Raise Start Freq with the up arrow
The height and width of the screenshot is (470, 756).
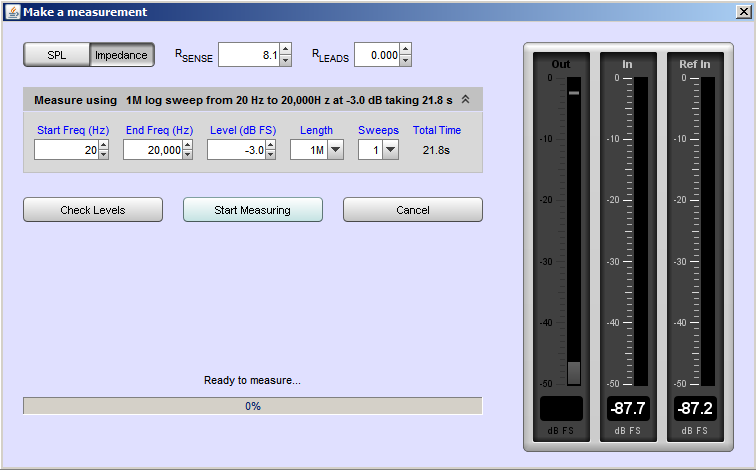point(104,145)
